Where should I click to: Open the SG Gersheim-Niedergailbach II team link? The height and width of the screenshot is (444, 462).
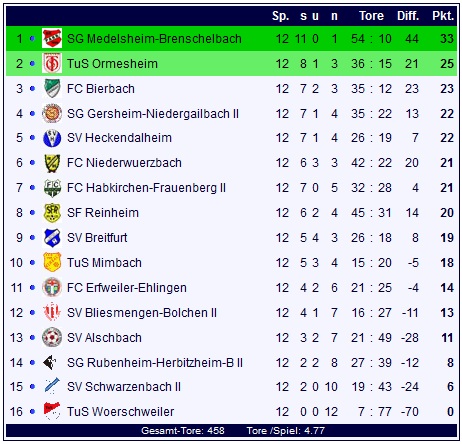(153, 114)
